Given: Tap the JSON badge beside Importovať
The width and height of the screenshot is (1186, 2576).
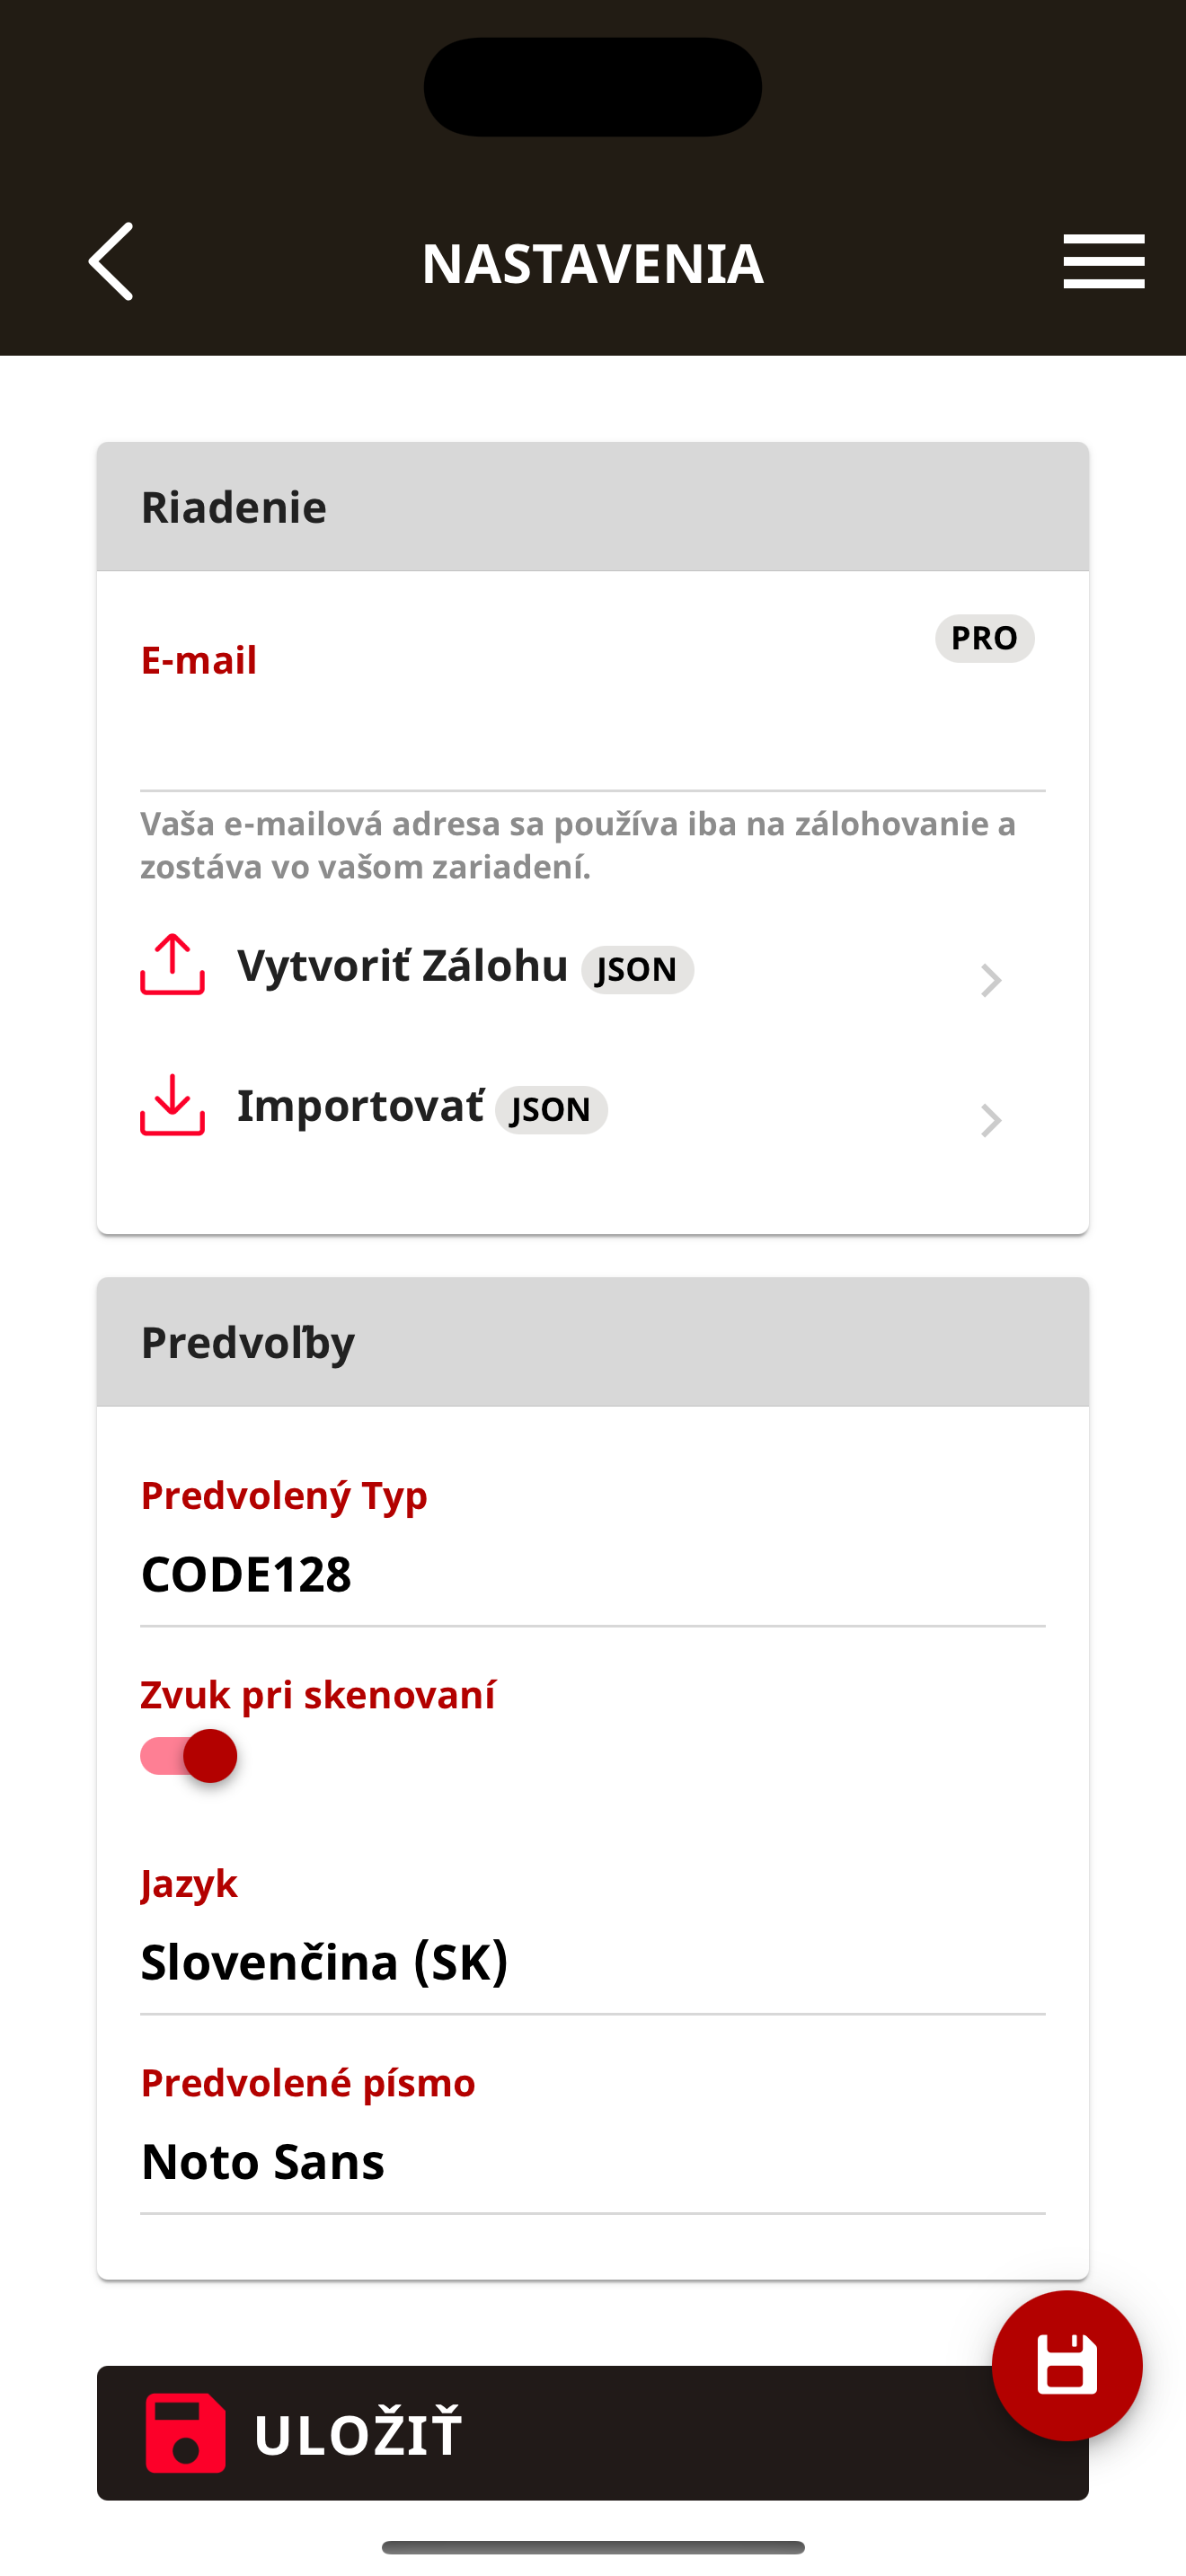Looking at the screenshot, I should coord(551,1109).
